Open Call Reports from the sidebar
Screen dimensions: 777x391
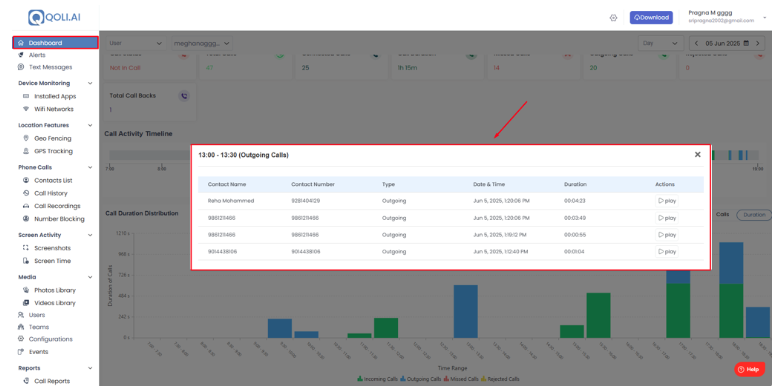coord(52,381)
